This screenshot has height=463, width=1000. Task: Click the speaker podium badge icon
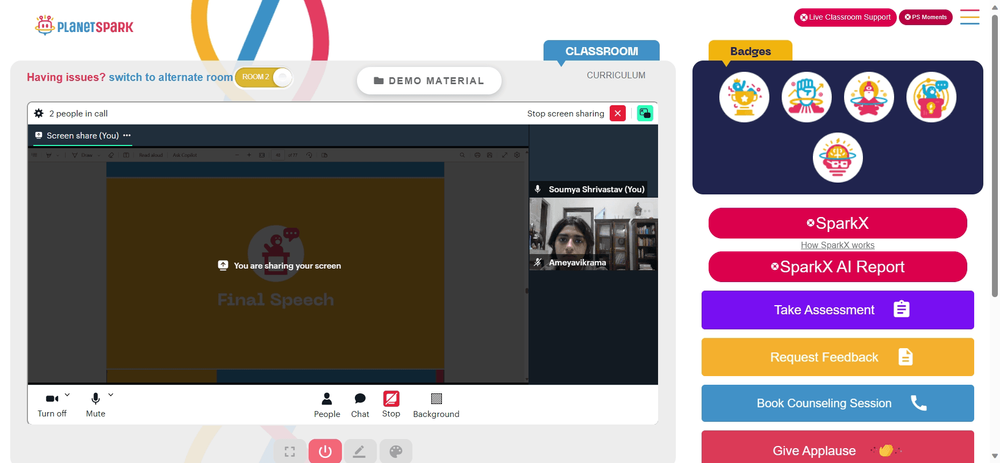(x=931, y=97)
